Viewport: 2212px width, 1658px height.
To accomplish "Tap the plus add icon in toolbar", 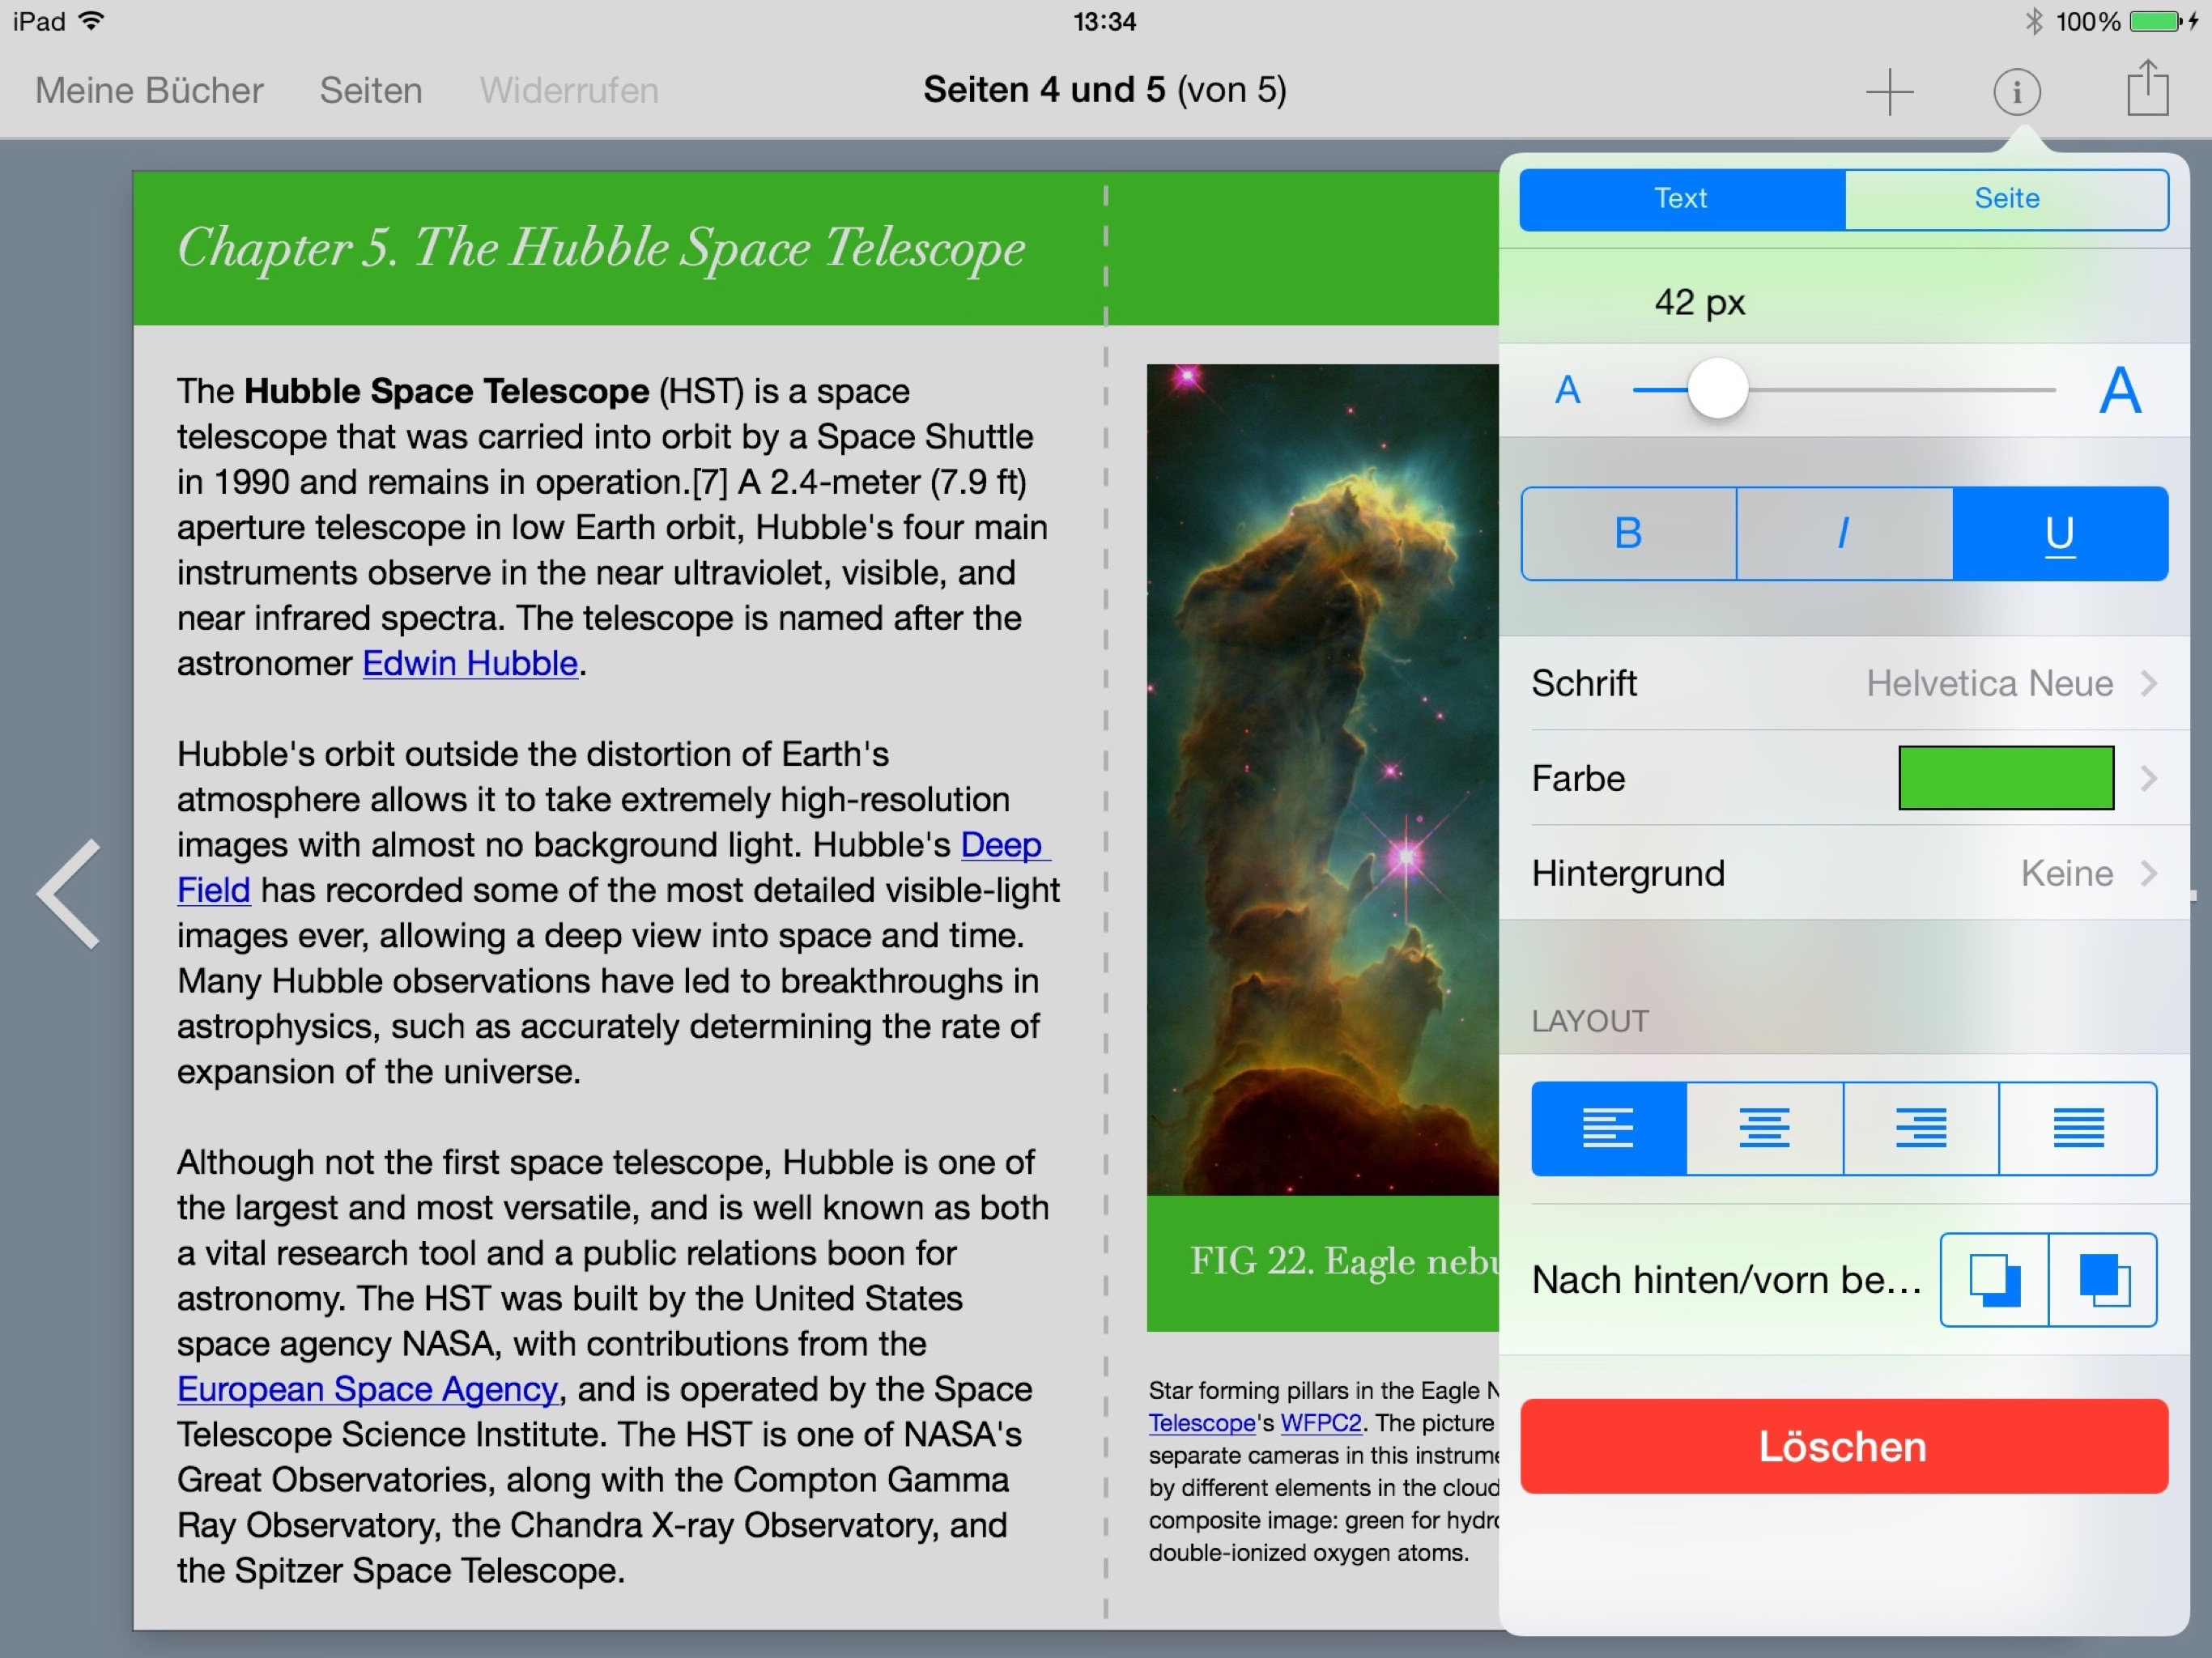I will click(x=1888, y=91).
